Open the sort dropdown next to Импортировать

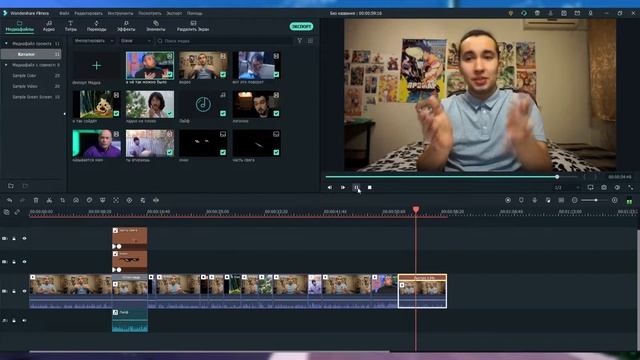click(x=136, y=41)
